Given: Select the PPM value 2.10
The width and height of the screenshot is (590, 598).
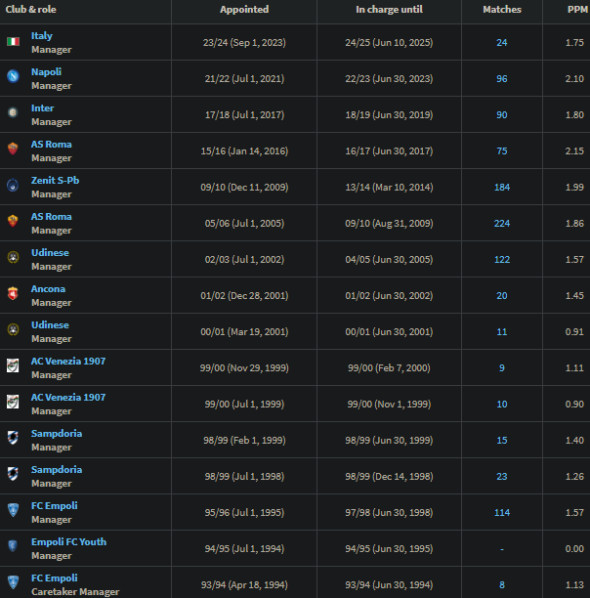Looking at the screenshot, I should pyautogui.click(x=574, y=79).
